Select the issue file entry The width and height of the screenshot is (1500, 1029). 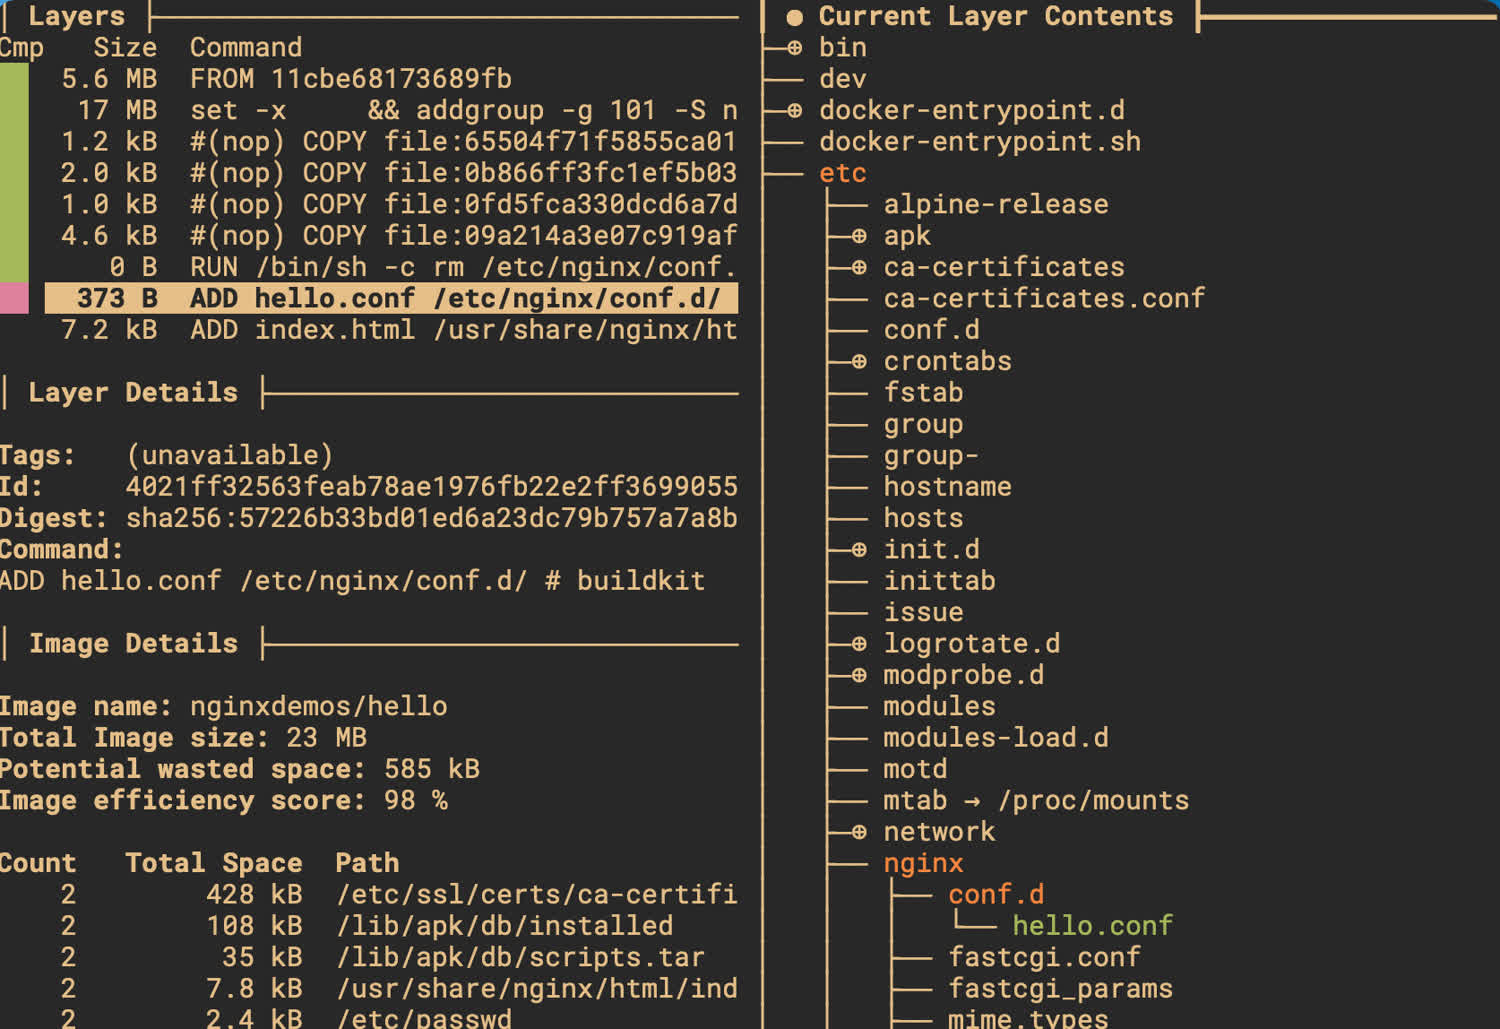point(923,612)
